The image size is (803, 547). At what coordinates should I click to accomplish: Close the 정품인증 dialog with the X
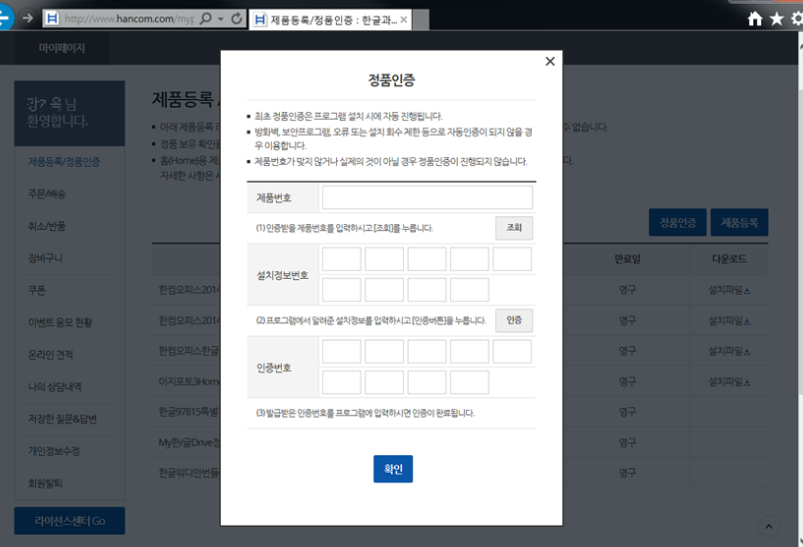point(550,61)
